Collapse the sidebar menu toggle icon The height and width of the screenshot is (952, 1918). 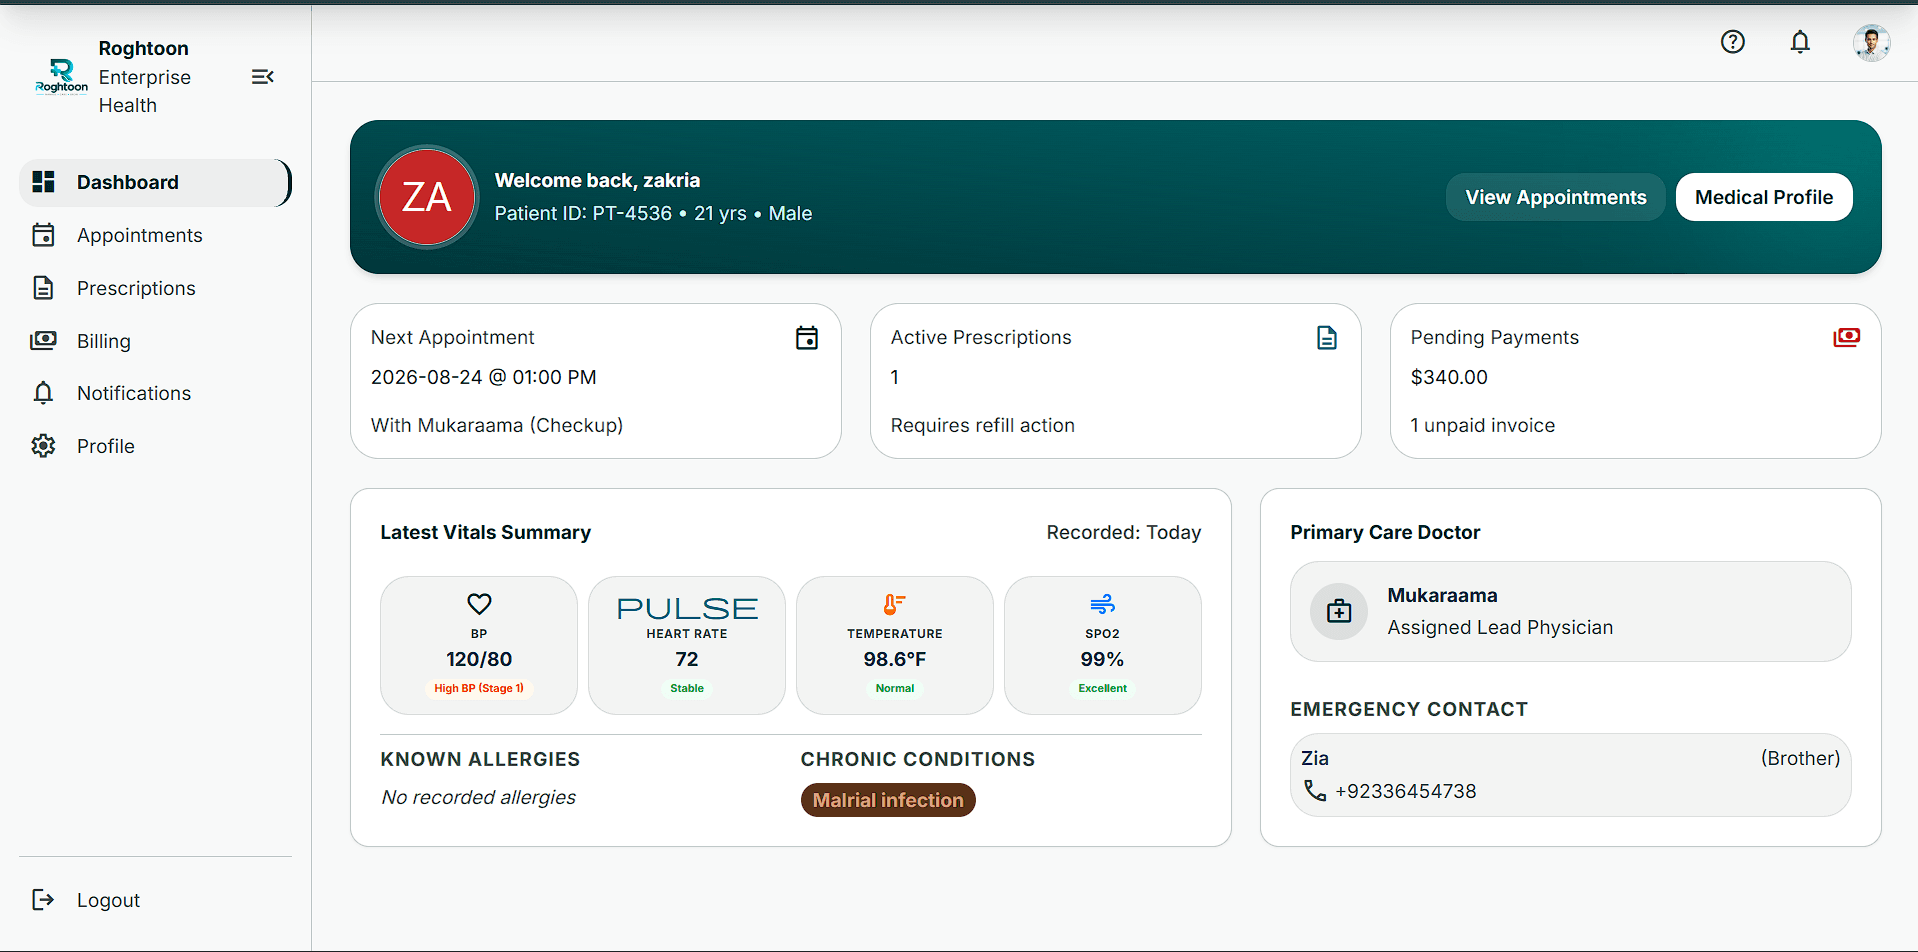[x=263, y=77]
